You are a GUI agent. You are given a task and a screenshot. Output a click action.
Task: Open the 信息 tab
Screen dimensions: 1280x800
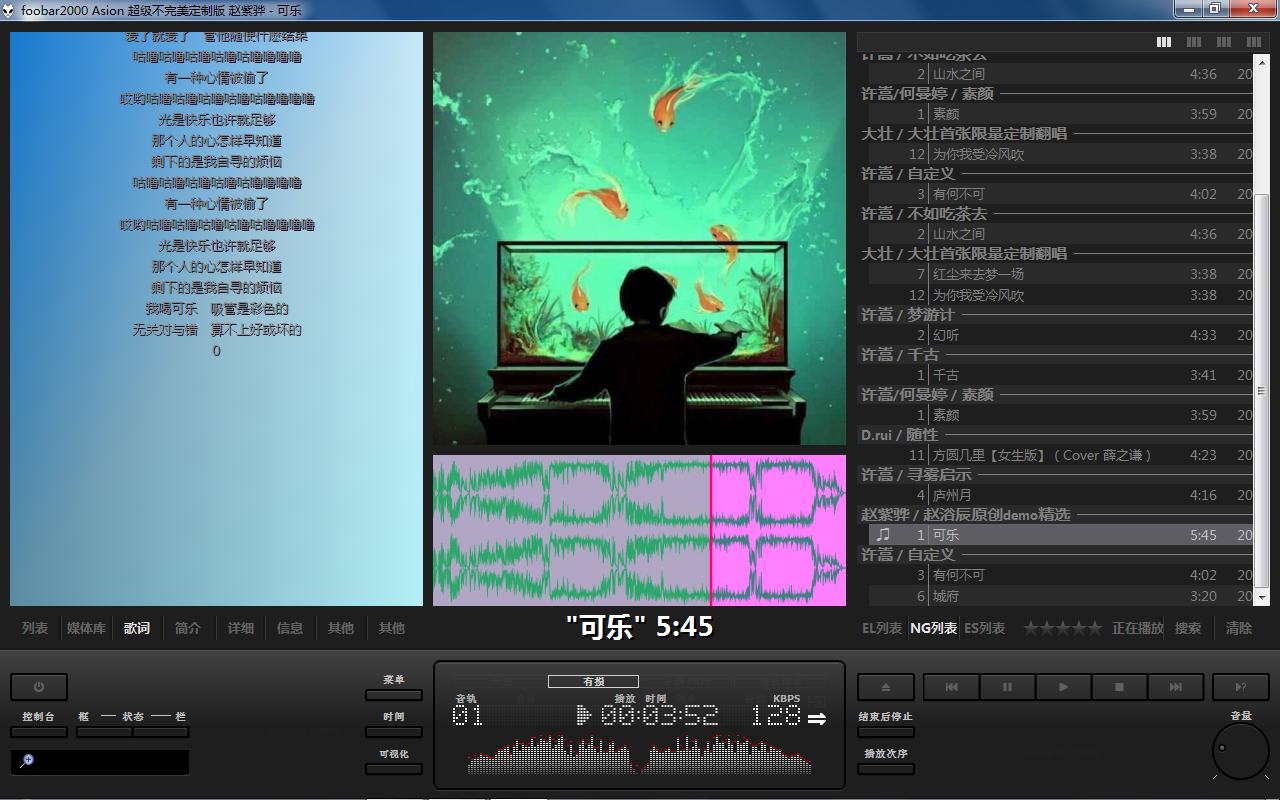pos(290,628)
